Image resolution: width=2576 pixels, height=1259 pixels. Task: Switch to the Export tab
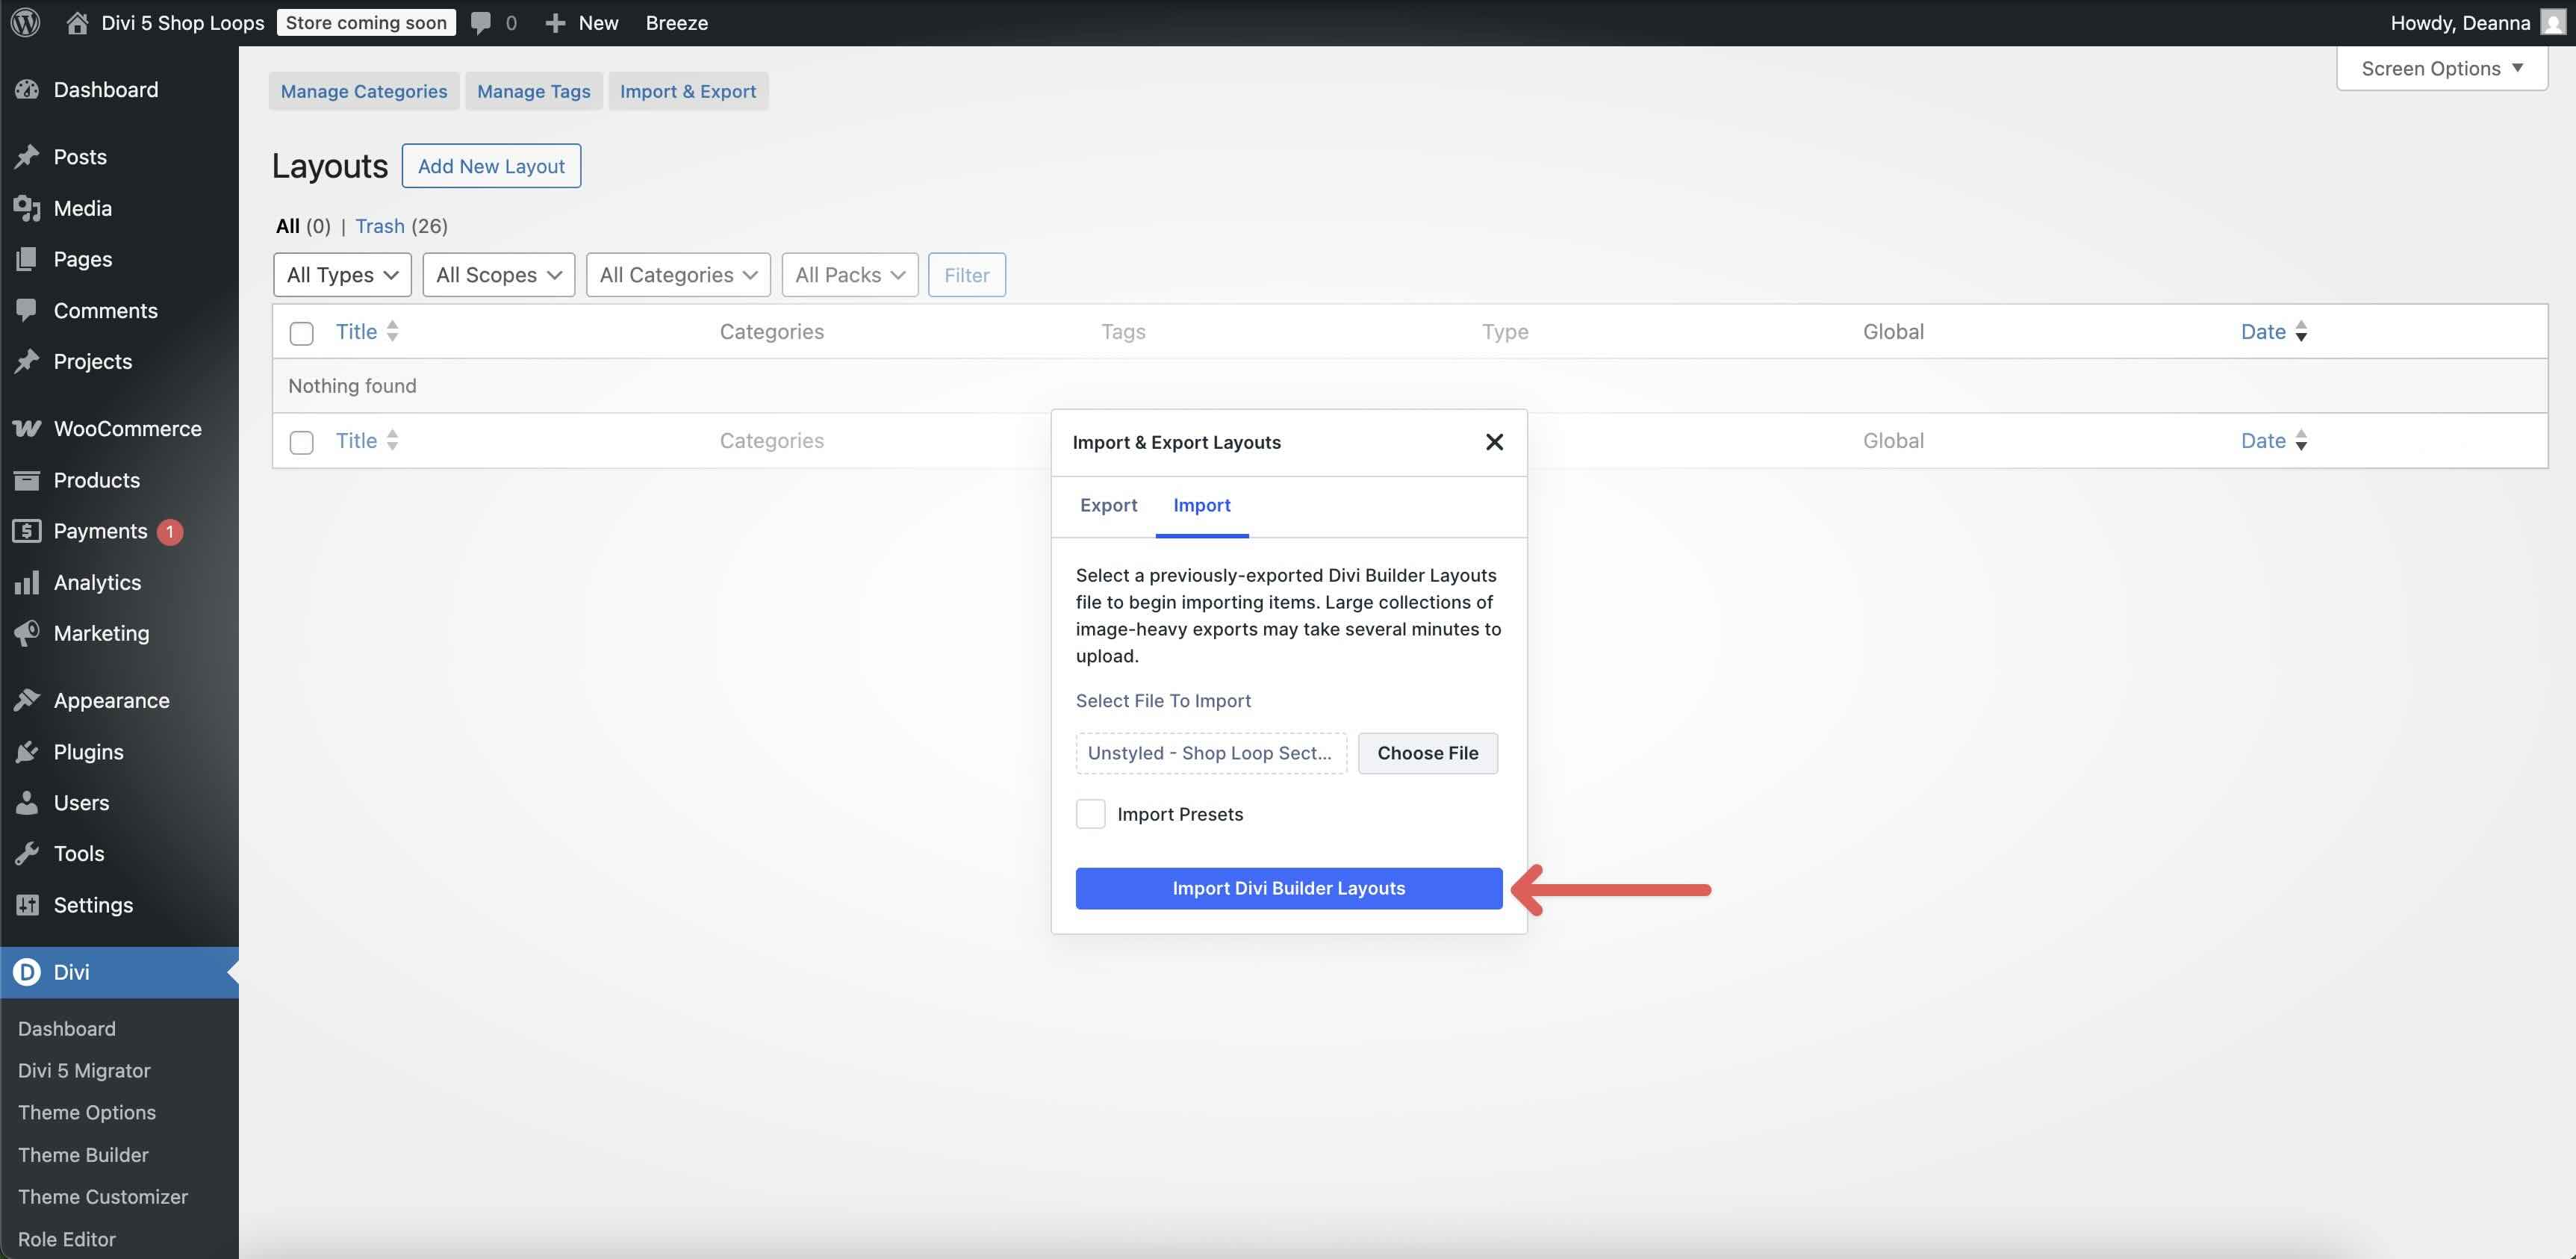click(x=1108, y=505)
